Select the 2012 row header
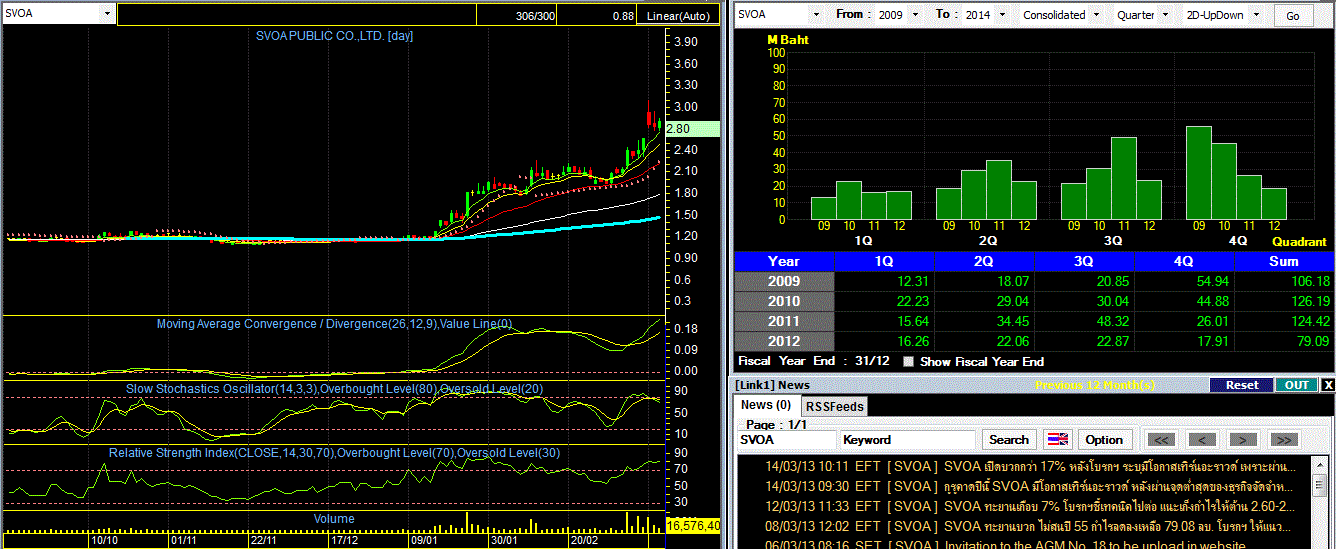 (783, 341)
